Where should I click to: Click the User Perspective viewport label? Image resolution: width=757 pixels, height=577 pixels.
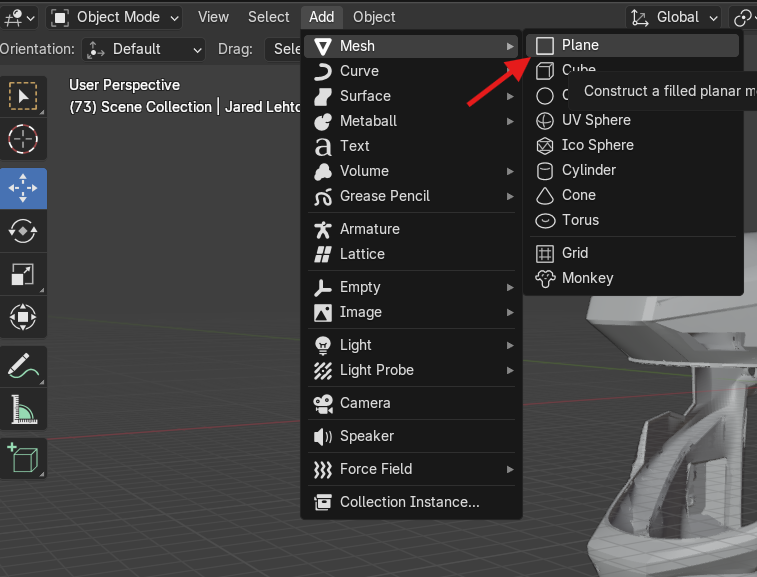pos(125,85)
